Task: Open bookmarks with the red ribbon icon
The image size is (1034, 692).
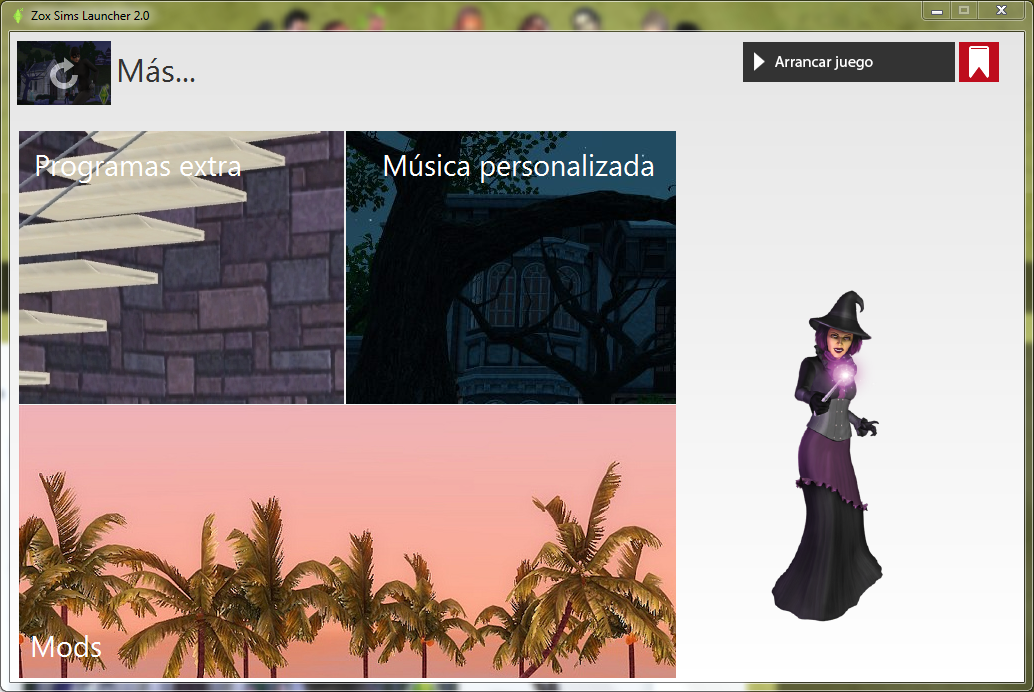Action: [x=978, y=61]
